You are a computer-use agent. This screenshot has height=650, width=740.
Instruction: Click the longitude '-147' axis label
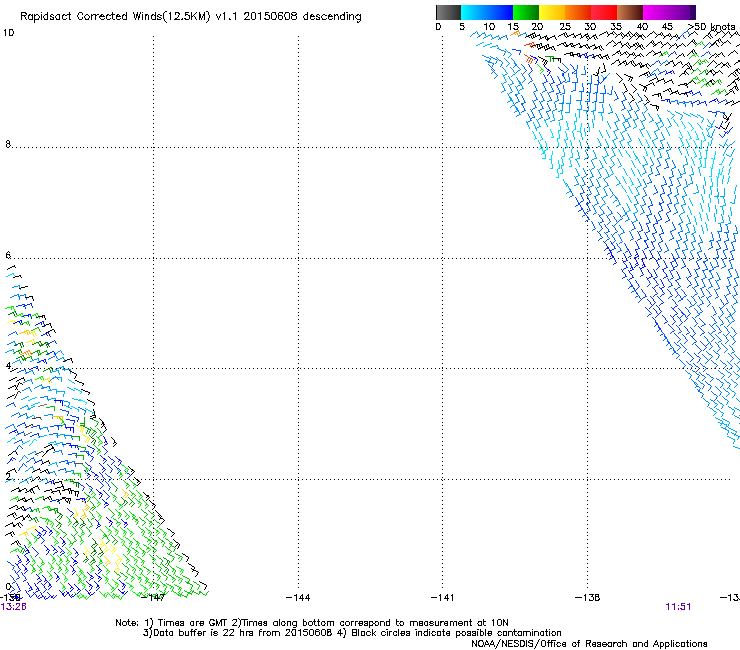(153, 598)
